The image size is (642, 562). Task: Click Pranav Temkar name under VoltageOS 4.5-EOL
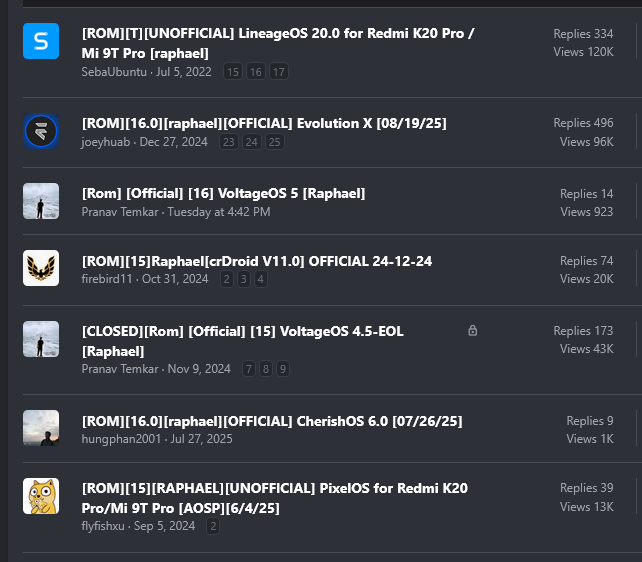coord(120,369)
